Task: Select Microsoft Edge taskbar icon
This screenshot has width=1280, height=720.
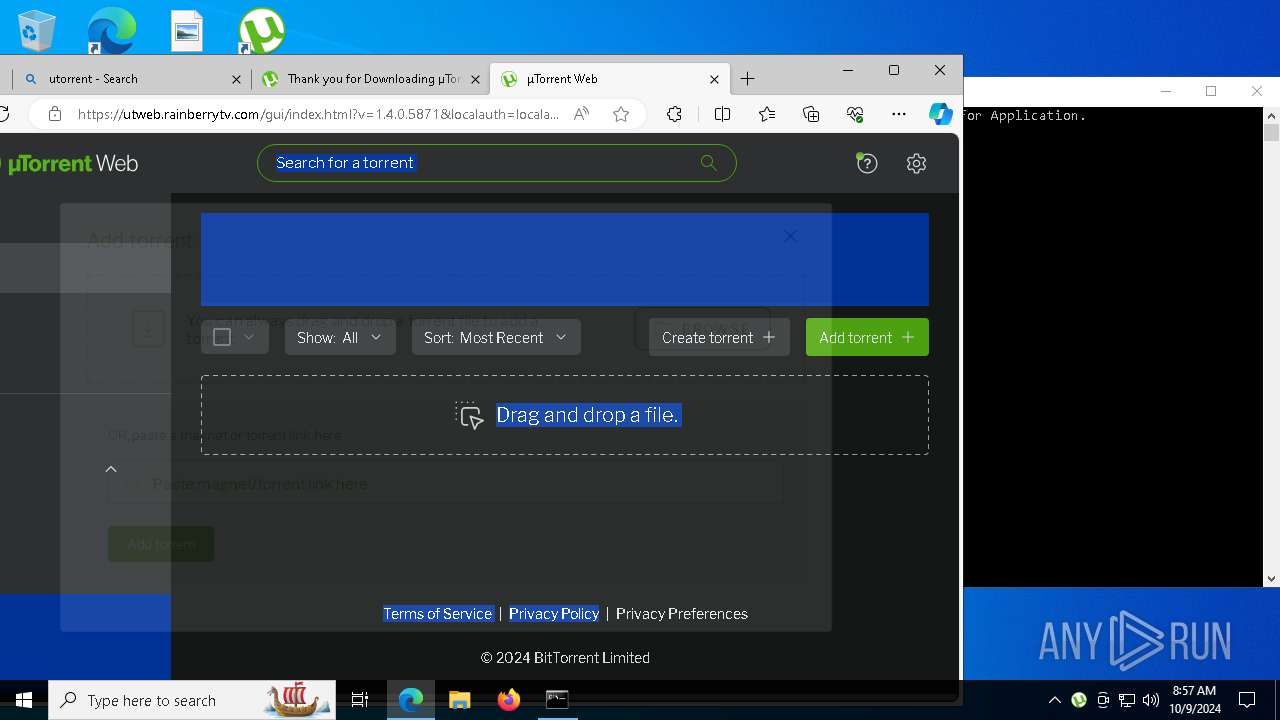Action: (x=411, y=700)
